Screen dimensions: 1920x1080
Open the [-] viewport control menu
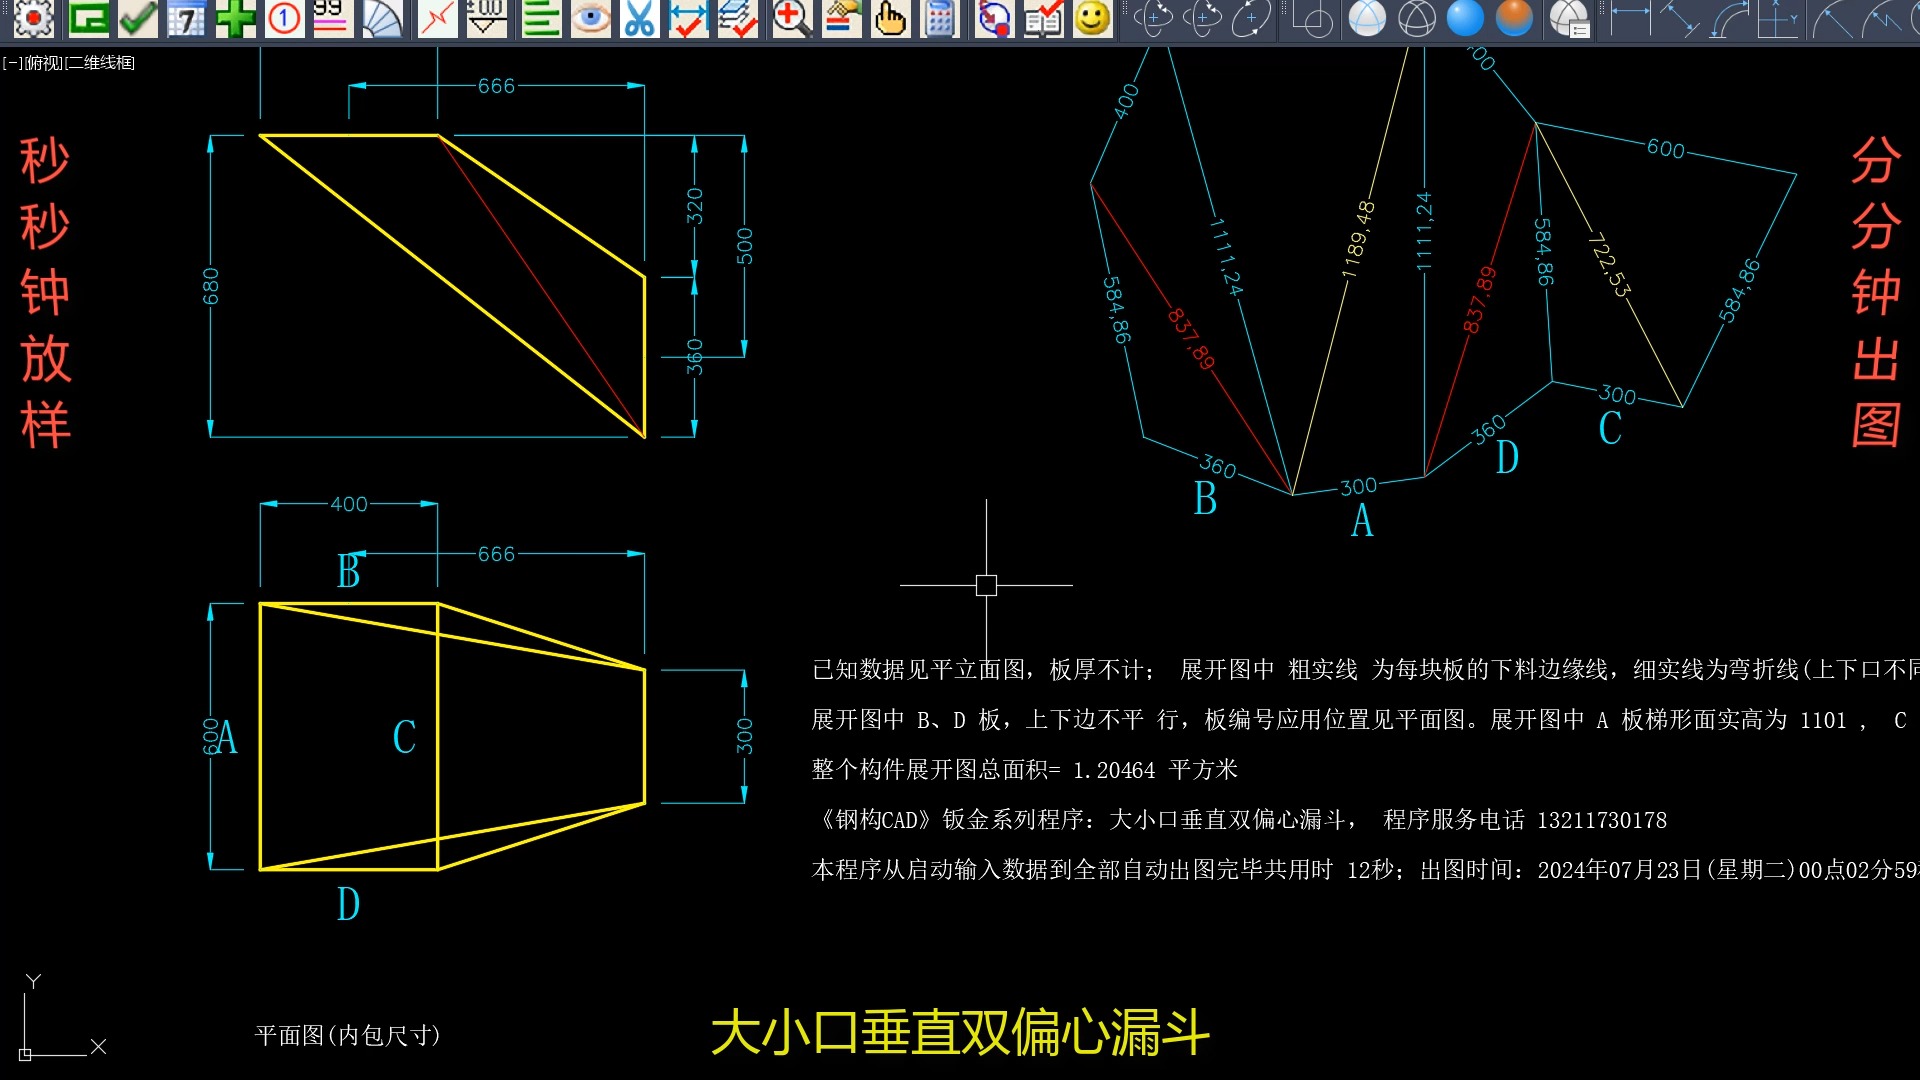[x=11, y=62]
